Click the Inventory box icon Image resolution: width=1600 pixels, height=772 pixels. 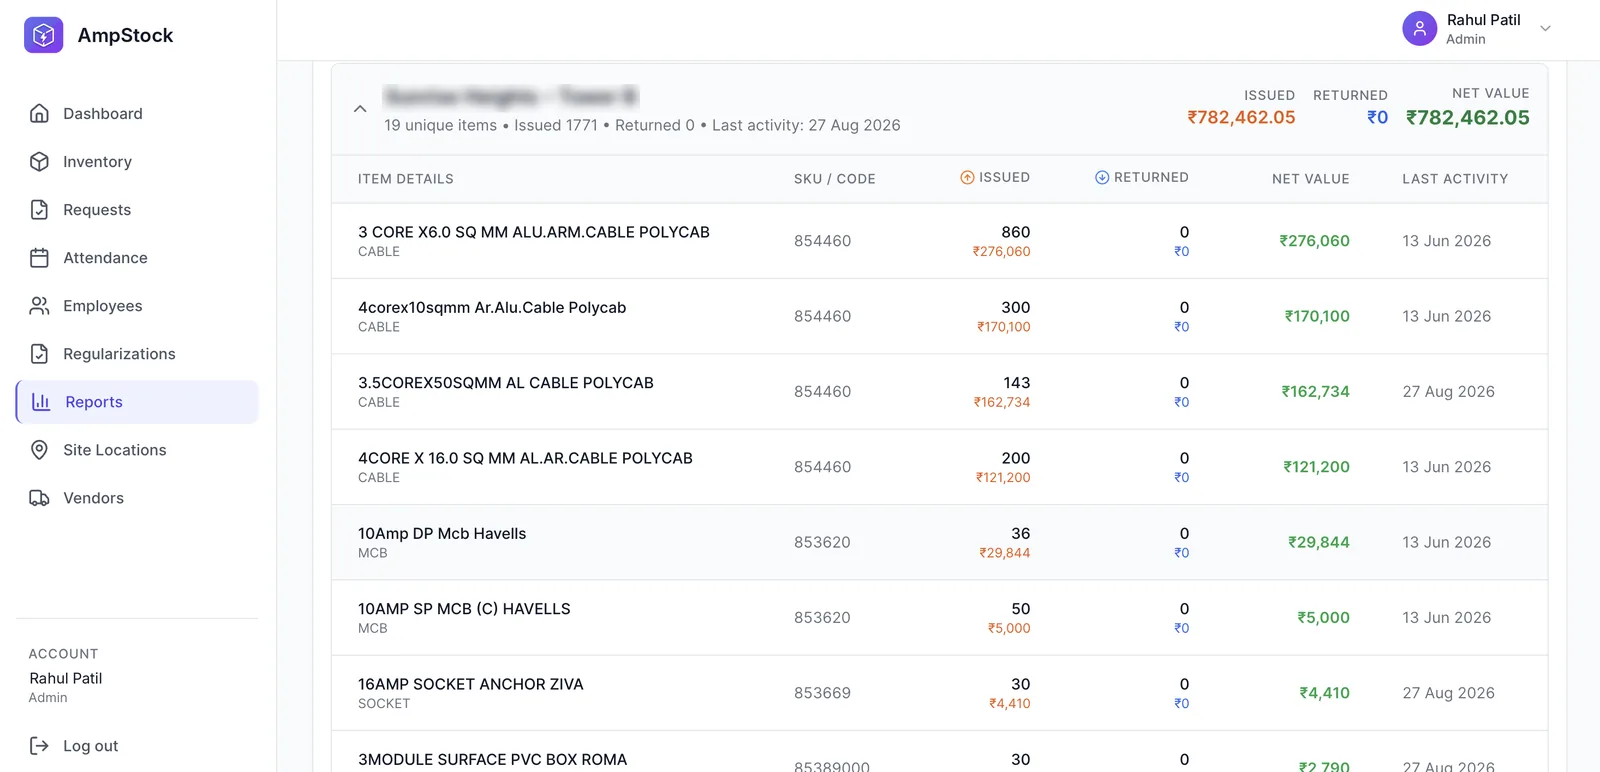click(39, 162)
